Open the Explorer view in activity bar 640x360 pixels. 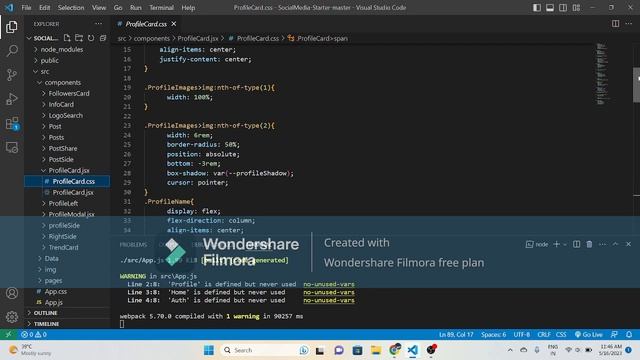pos(12,27)
